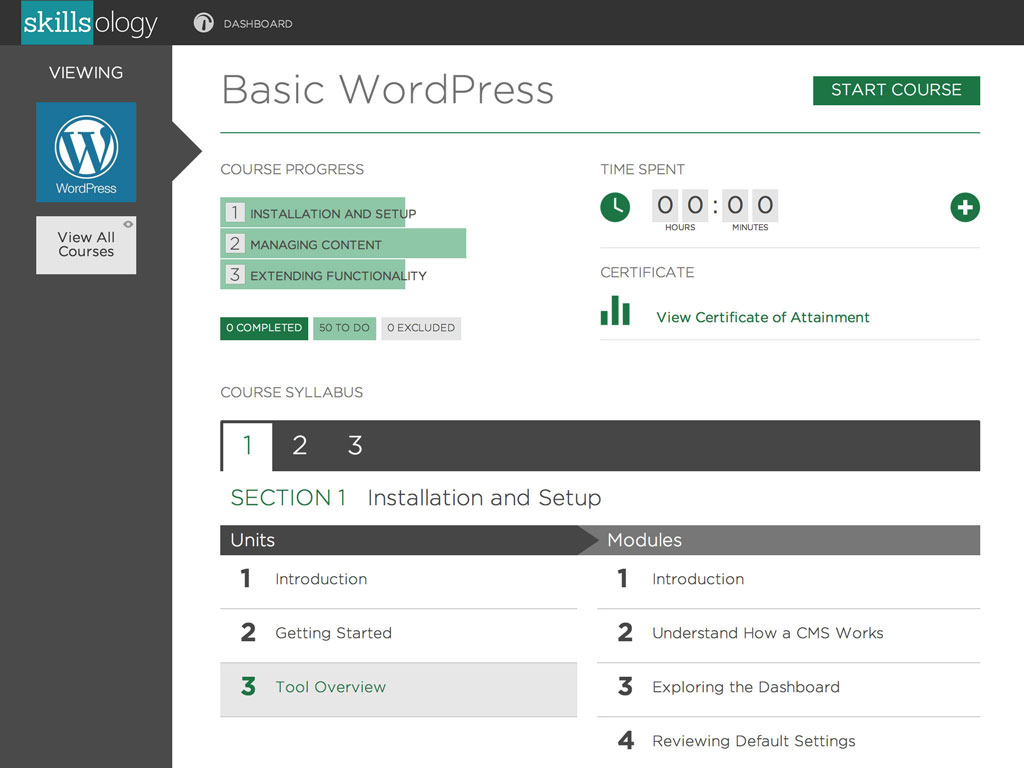Viewport: 1024px width, 768px height.
Task: Open View Certificate of Attainment link
Action: (x=763, y=317)
